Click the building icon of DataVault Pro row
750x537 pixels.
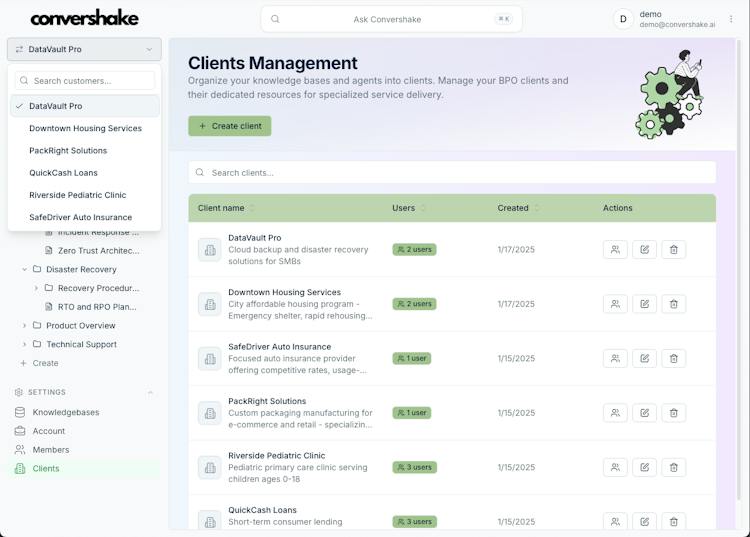coord(210,250)
